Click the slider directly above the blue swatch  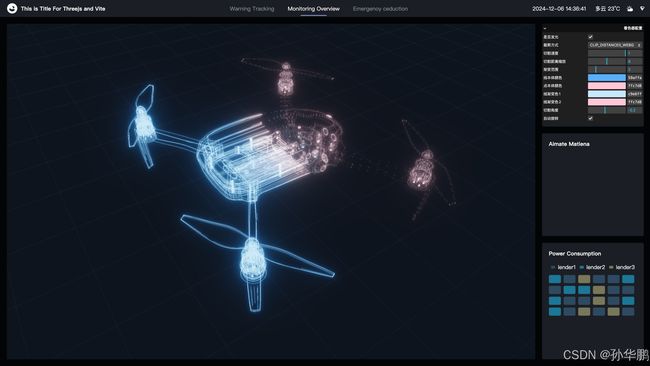coord(607,69)
